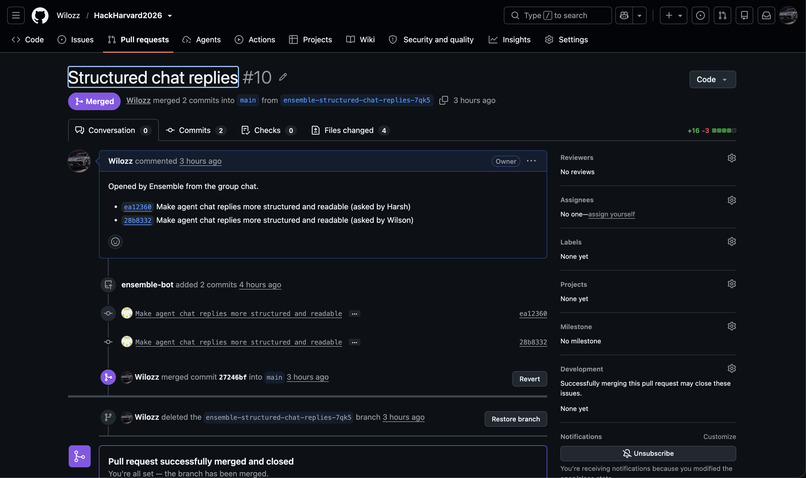The width and height of the screenshot is (806, 478).
Task: Open commit link 28b8332 in the comment
Action: [x=138, y=220]
